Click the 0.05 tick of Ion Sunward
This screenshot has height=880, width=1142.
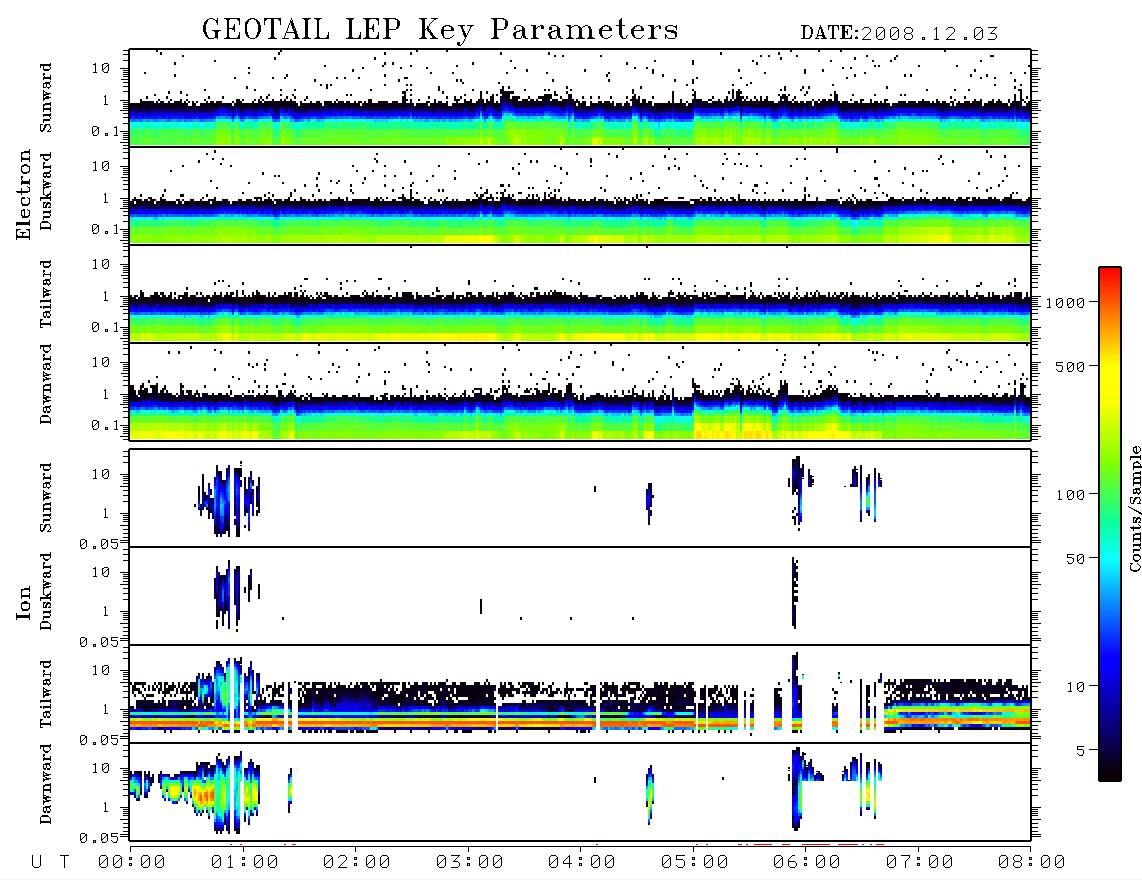(99, 543)
